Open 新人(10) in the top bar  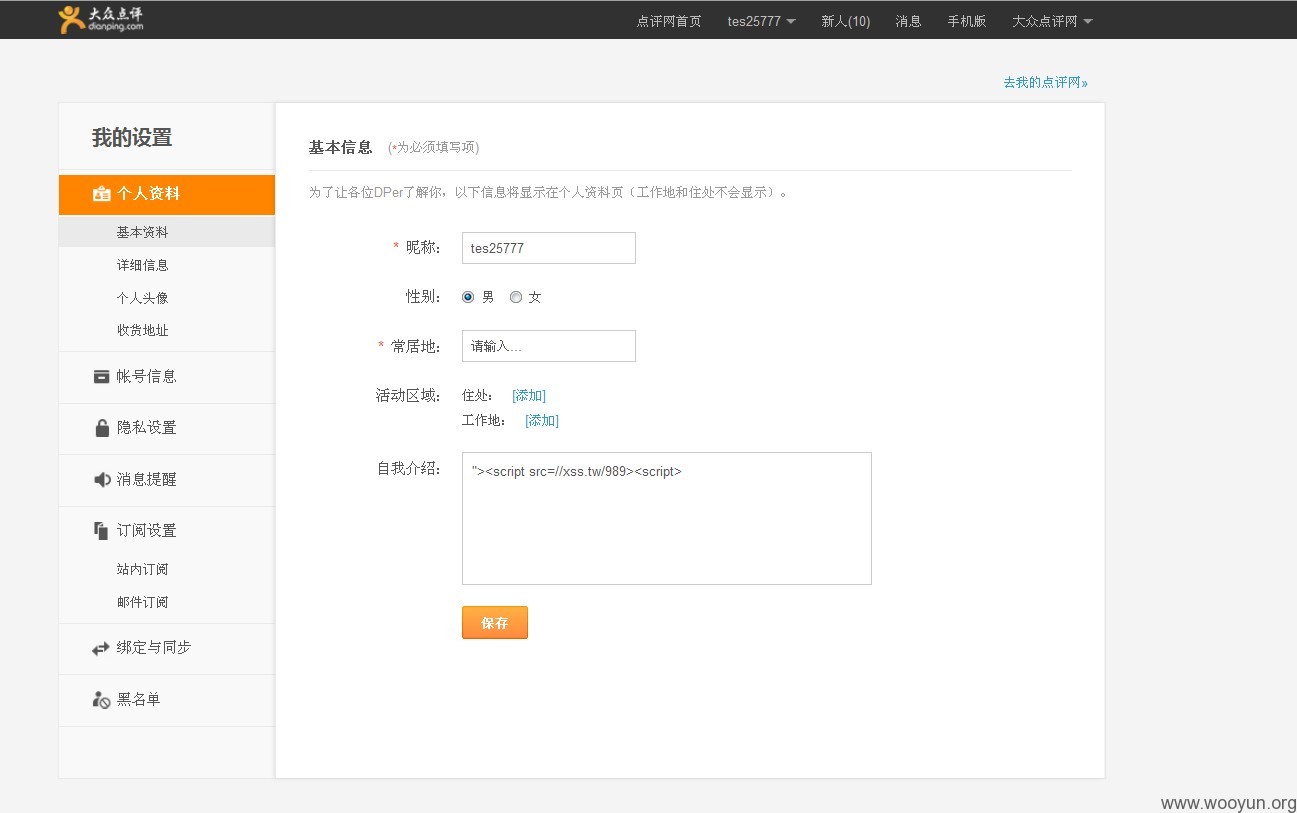[x=846, y=21]
